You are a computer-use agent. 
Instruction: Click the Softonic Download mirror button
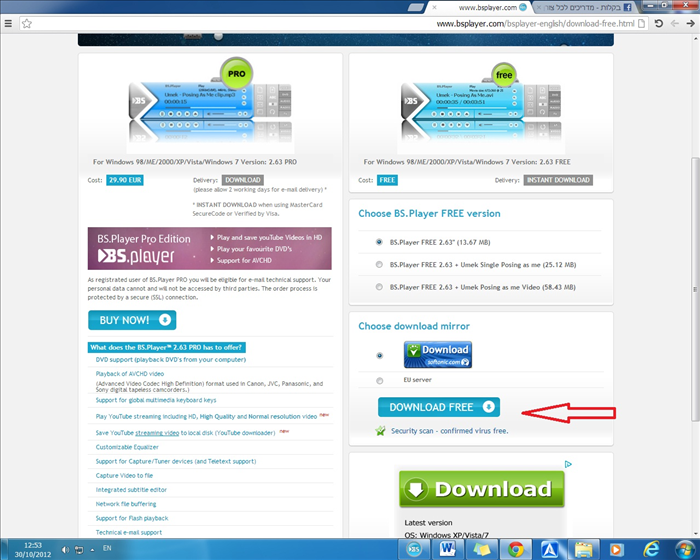pos(438,355)
